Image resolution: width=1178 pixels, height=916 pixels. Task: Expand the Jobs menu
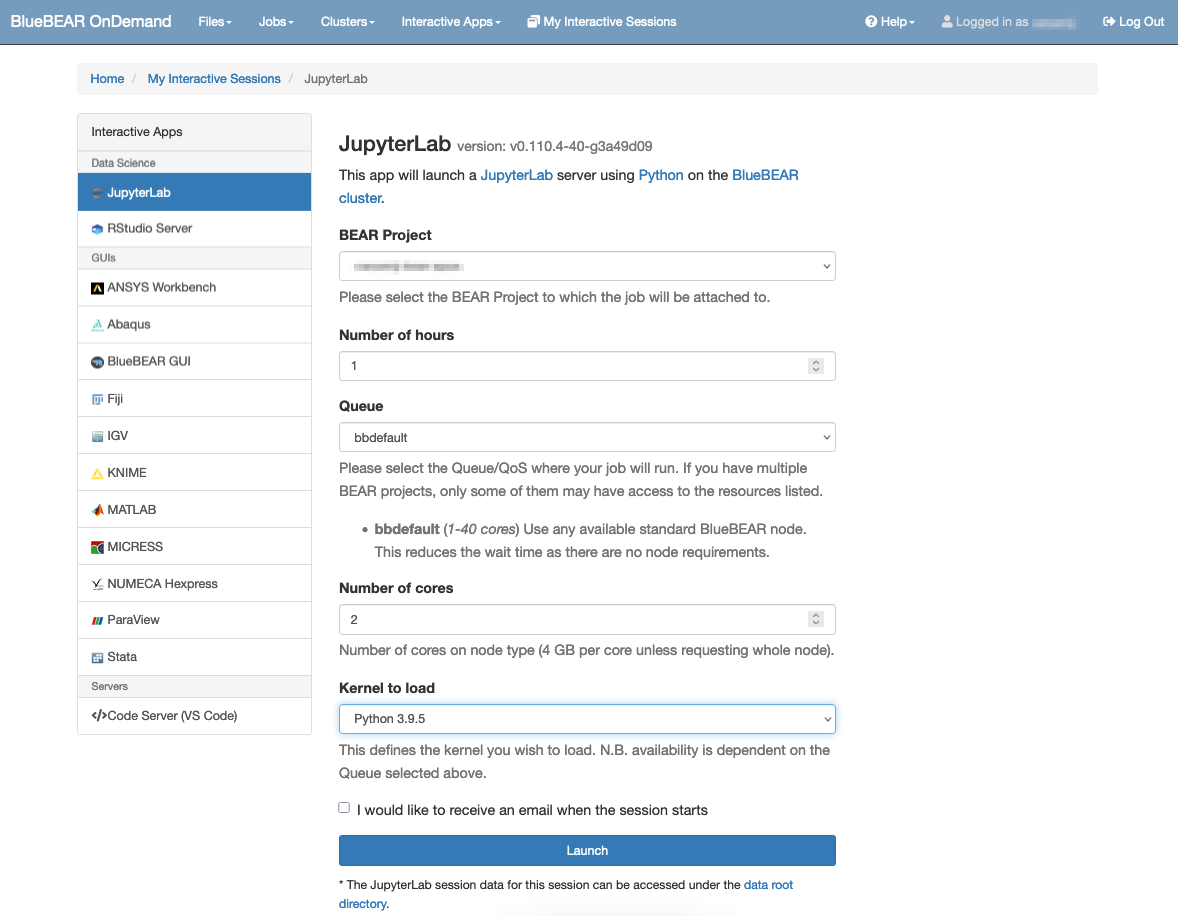[x=276, y=22]
